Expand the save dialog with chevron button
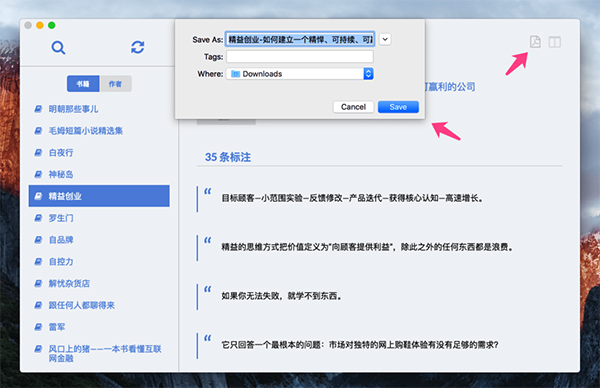The width and height of the screenshot is (600, 388). pyautogui.click(x=385, y=39)
